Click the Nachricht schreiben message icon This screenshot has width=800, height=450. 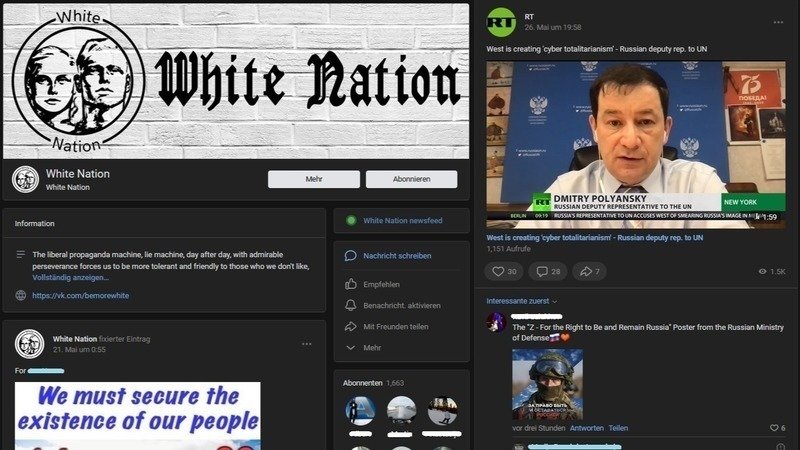click(351, 256)
